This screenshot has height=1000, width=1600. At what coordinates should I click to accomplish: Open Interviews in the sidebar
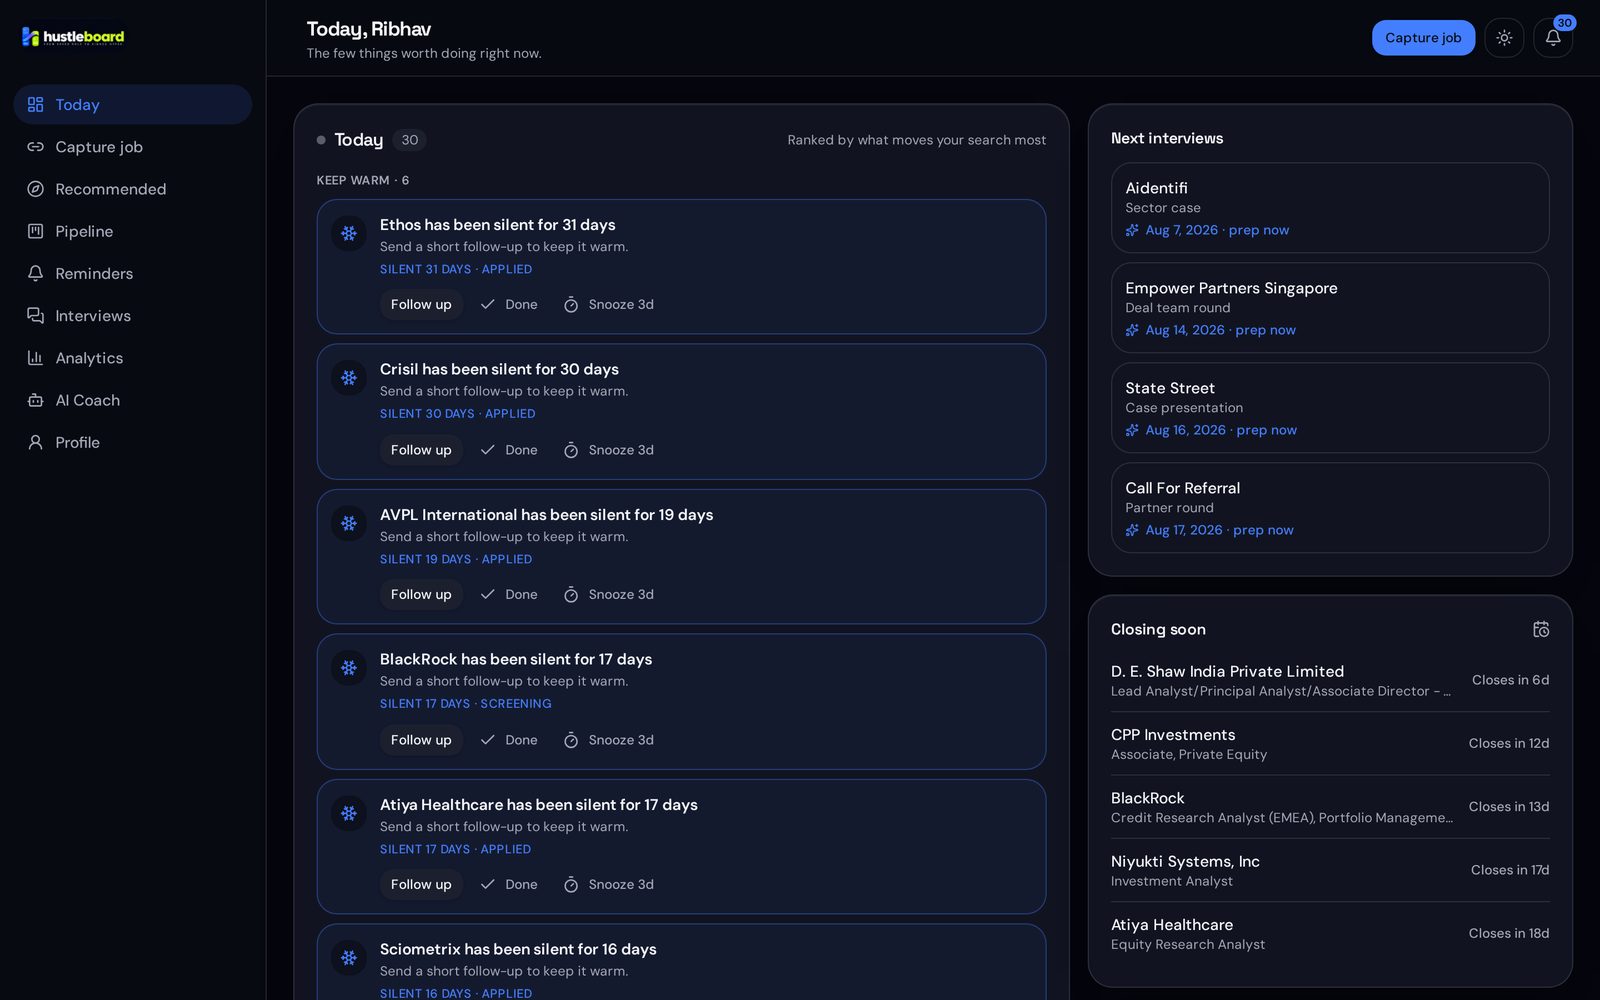132,316
